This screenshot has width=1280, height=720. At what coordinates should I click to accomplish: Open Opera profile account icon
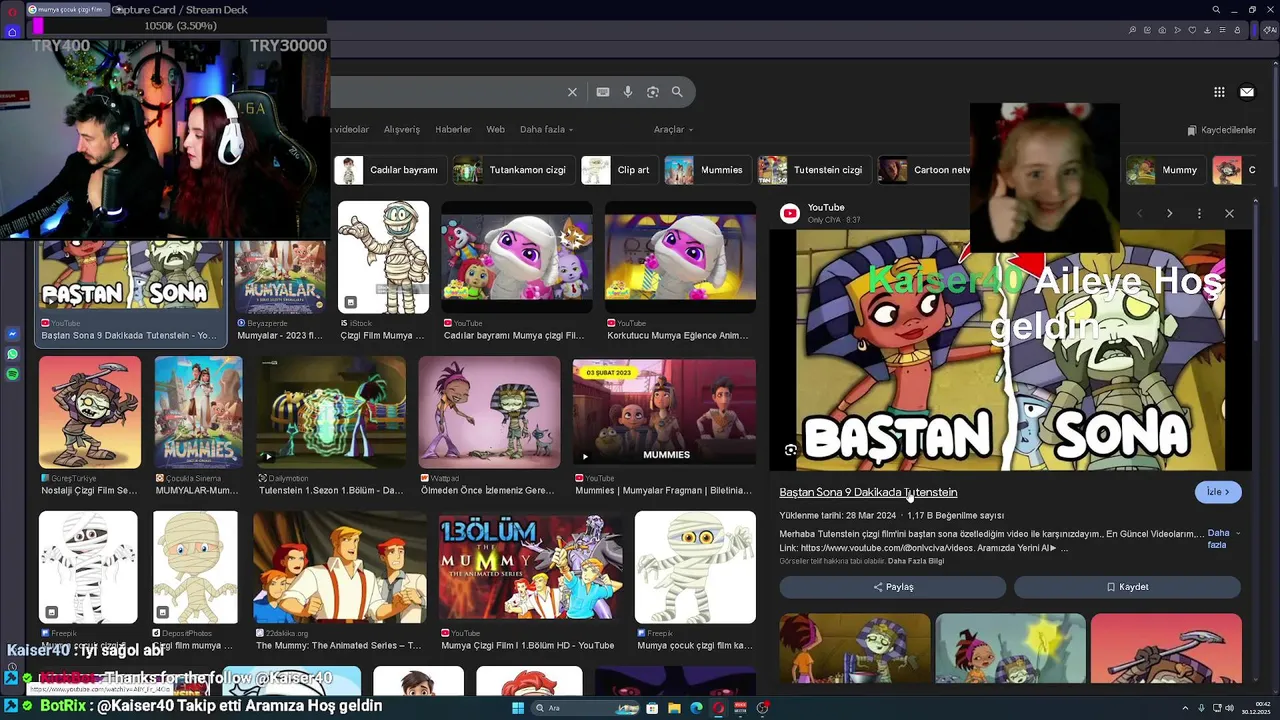1237,30
